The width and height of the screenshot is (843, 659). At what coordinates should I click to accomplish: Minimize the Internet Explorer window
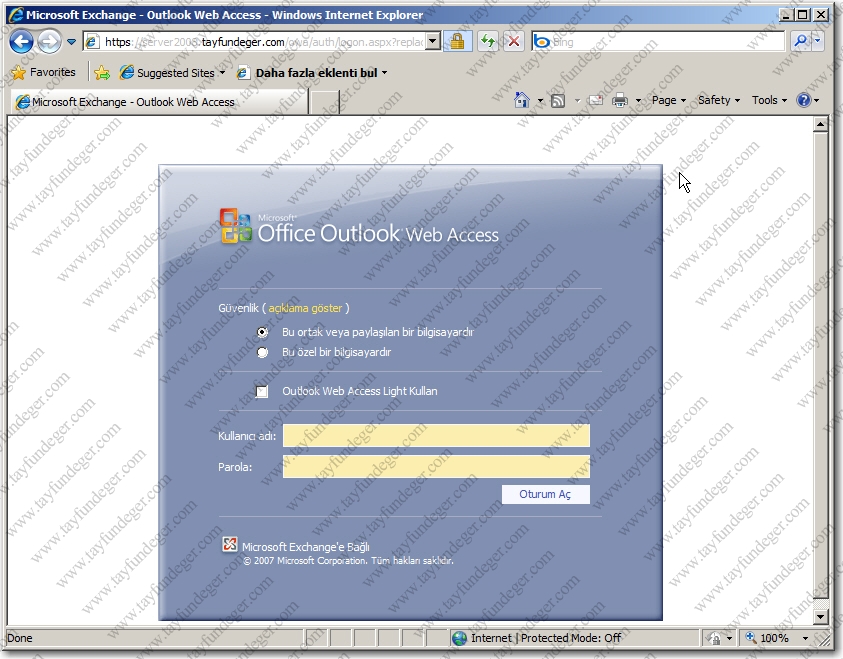[785, 15]
